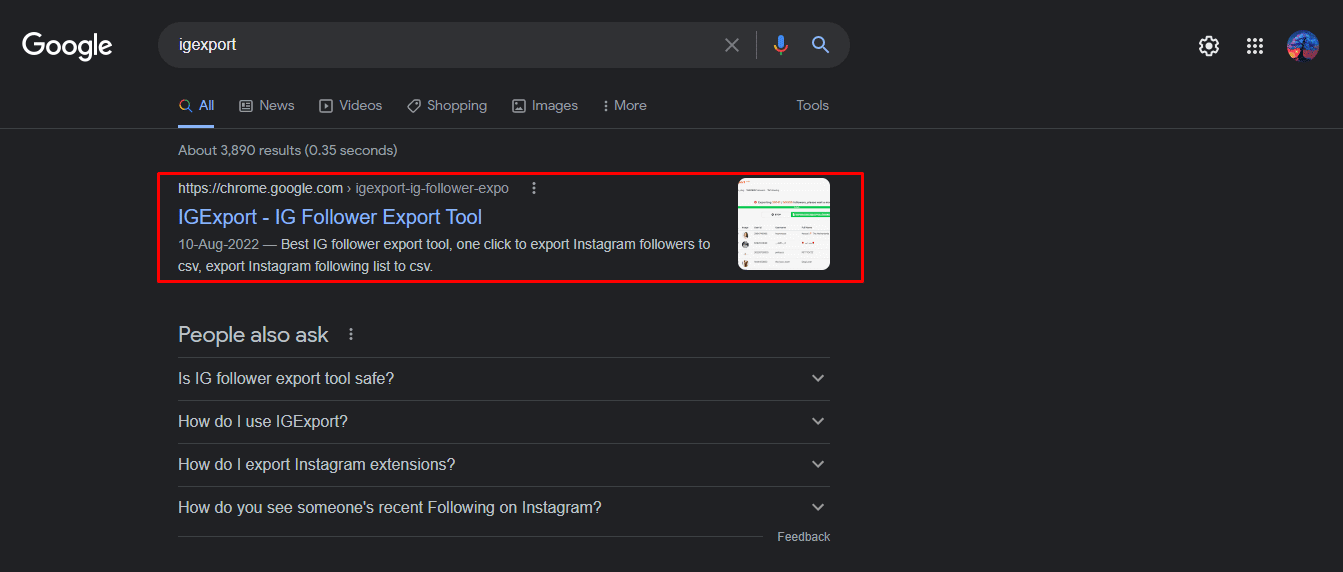
Task: Click the Feedback link
Action: pos(804,537)
